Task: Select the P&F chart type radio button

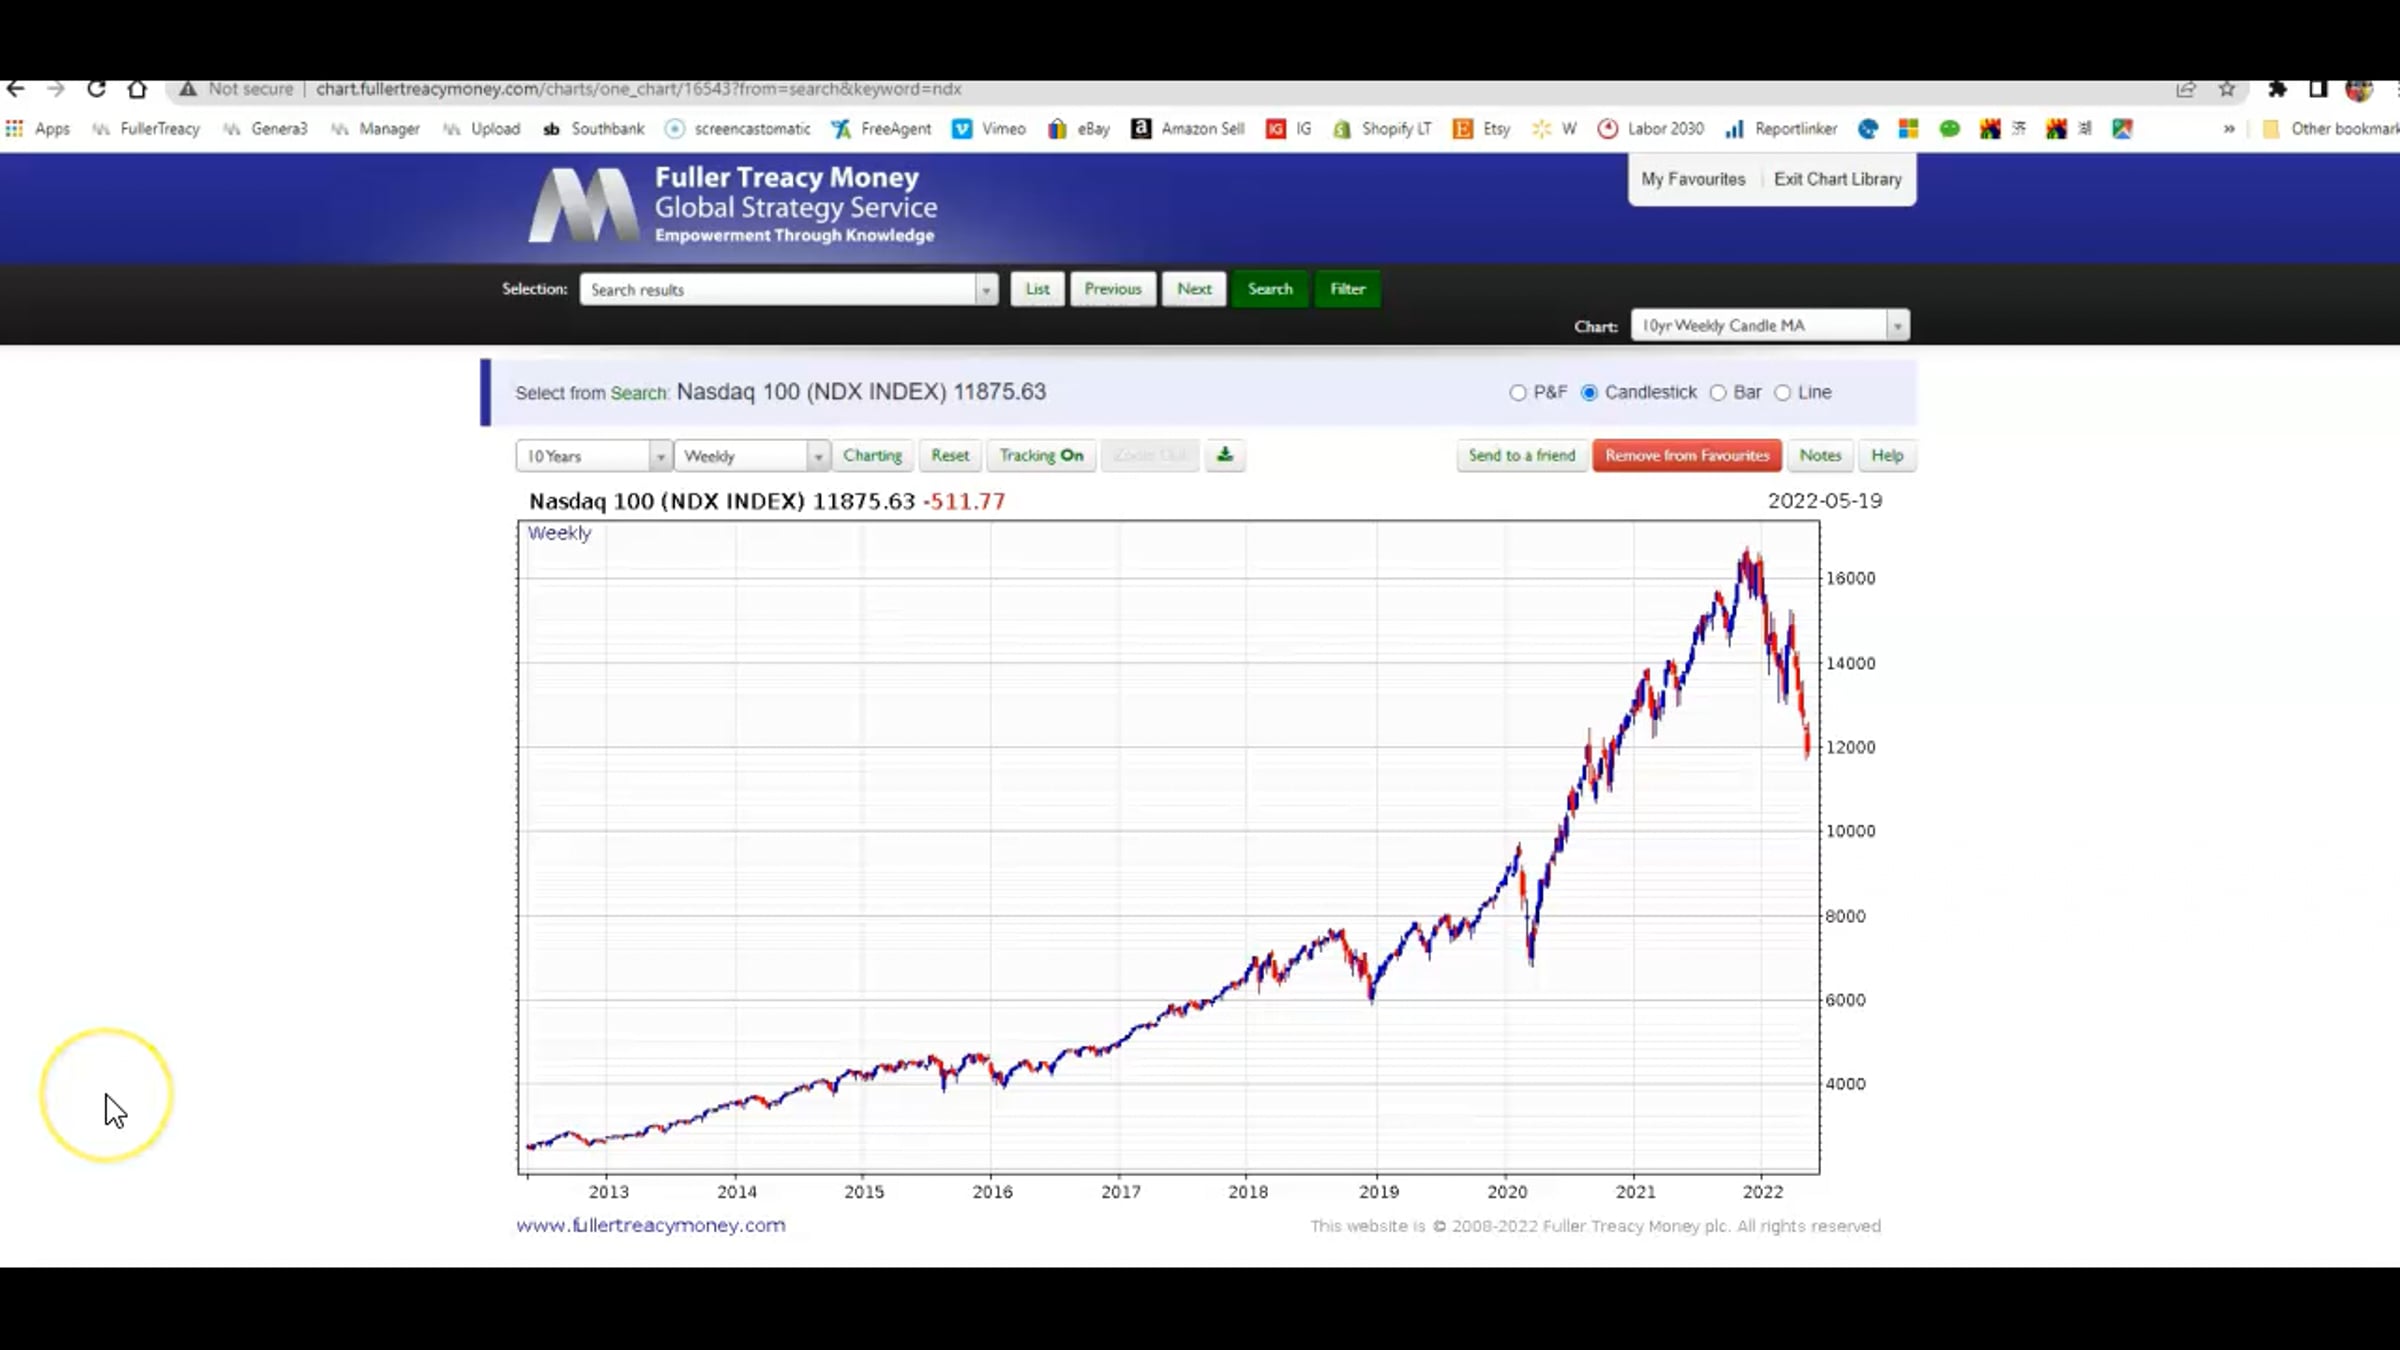Action: click(x=1518, y=393)
